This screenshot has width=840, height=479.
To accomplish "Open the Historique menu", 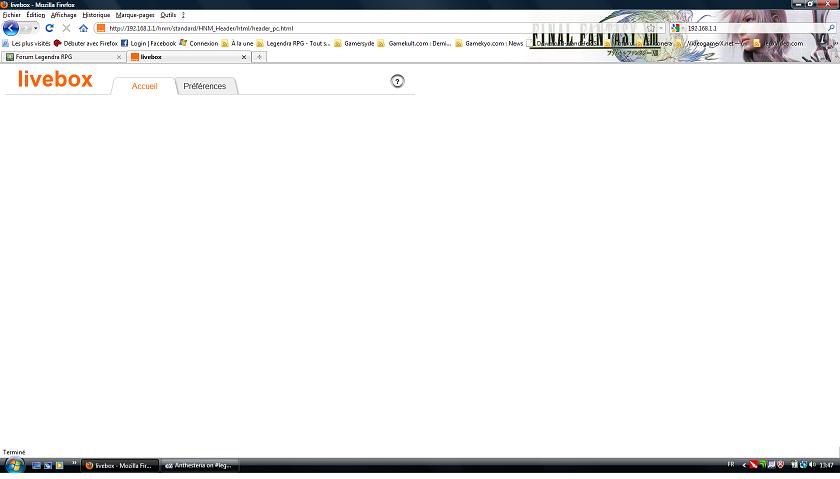I will [96, 15].
